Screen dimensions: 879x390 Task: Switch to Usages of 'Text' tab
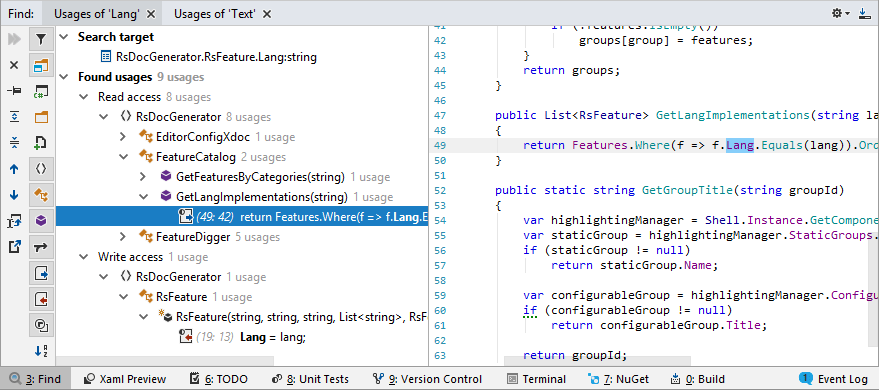click(215, 13)
